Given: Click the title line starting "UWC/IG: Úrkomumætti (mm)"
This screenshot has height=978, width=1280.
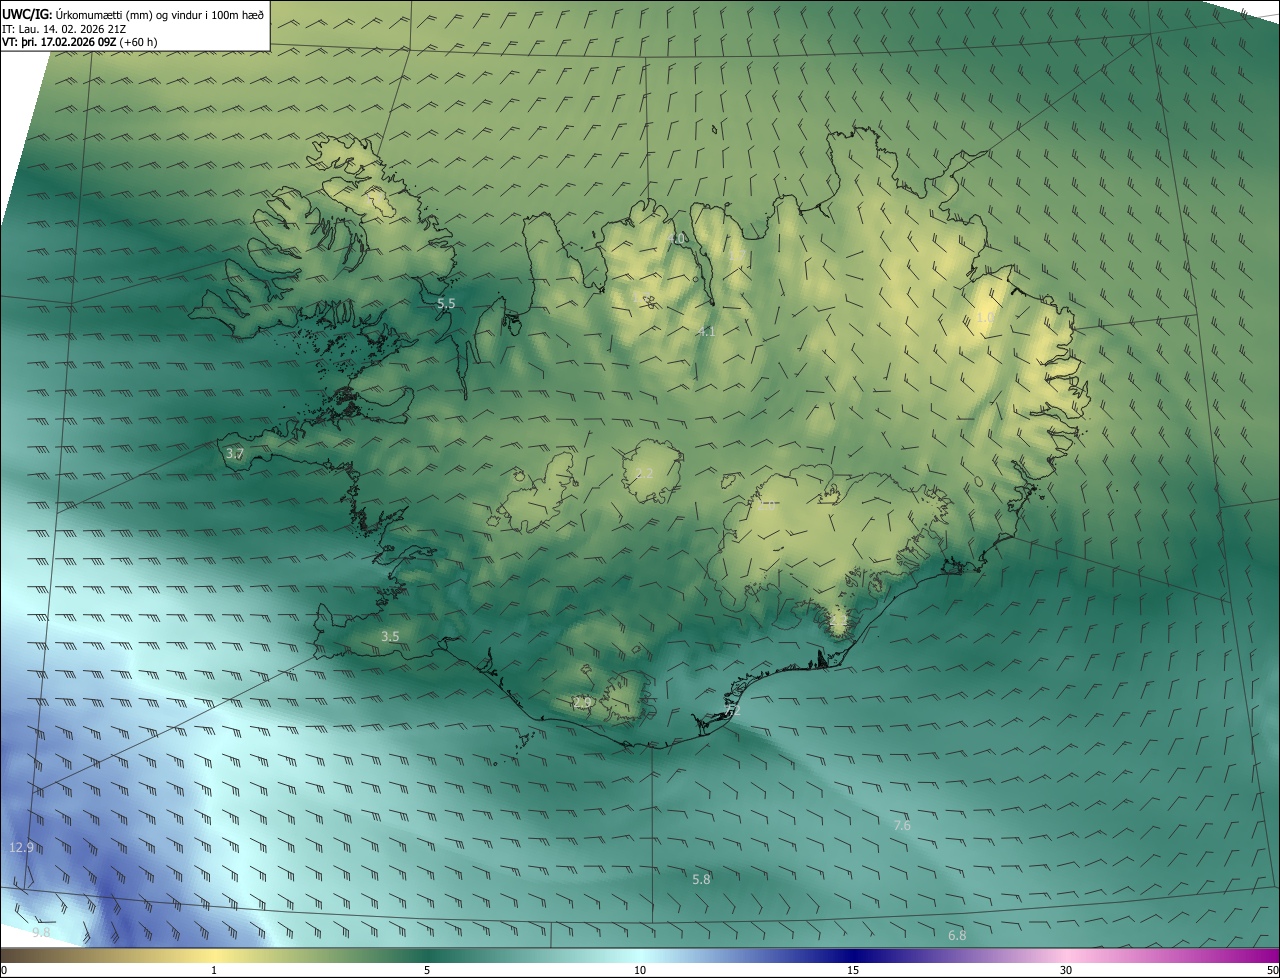Looking at the screenshot, I should click(x=133, y=15).
